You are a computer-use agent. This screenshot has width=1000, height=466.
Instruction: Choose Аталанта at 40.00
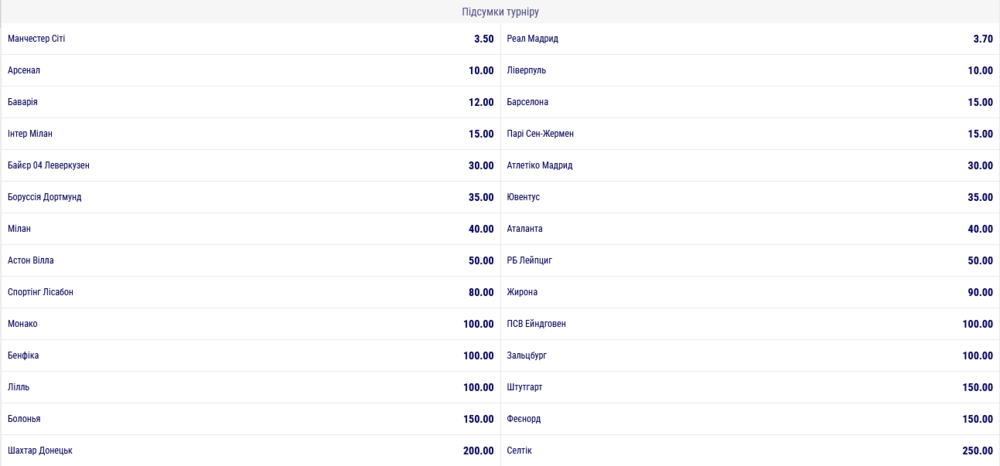[x=750, y=229]
